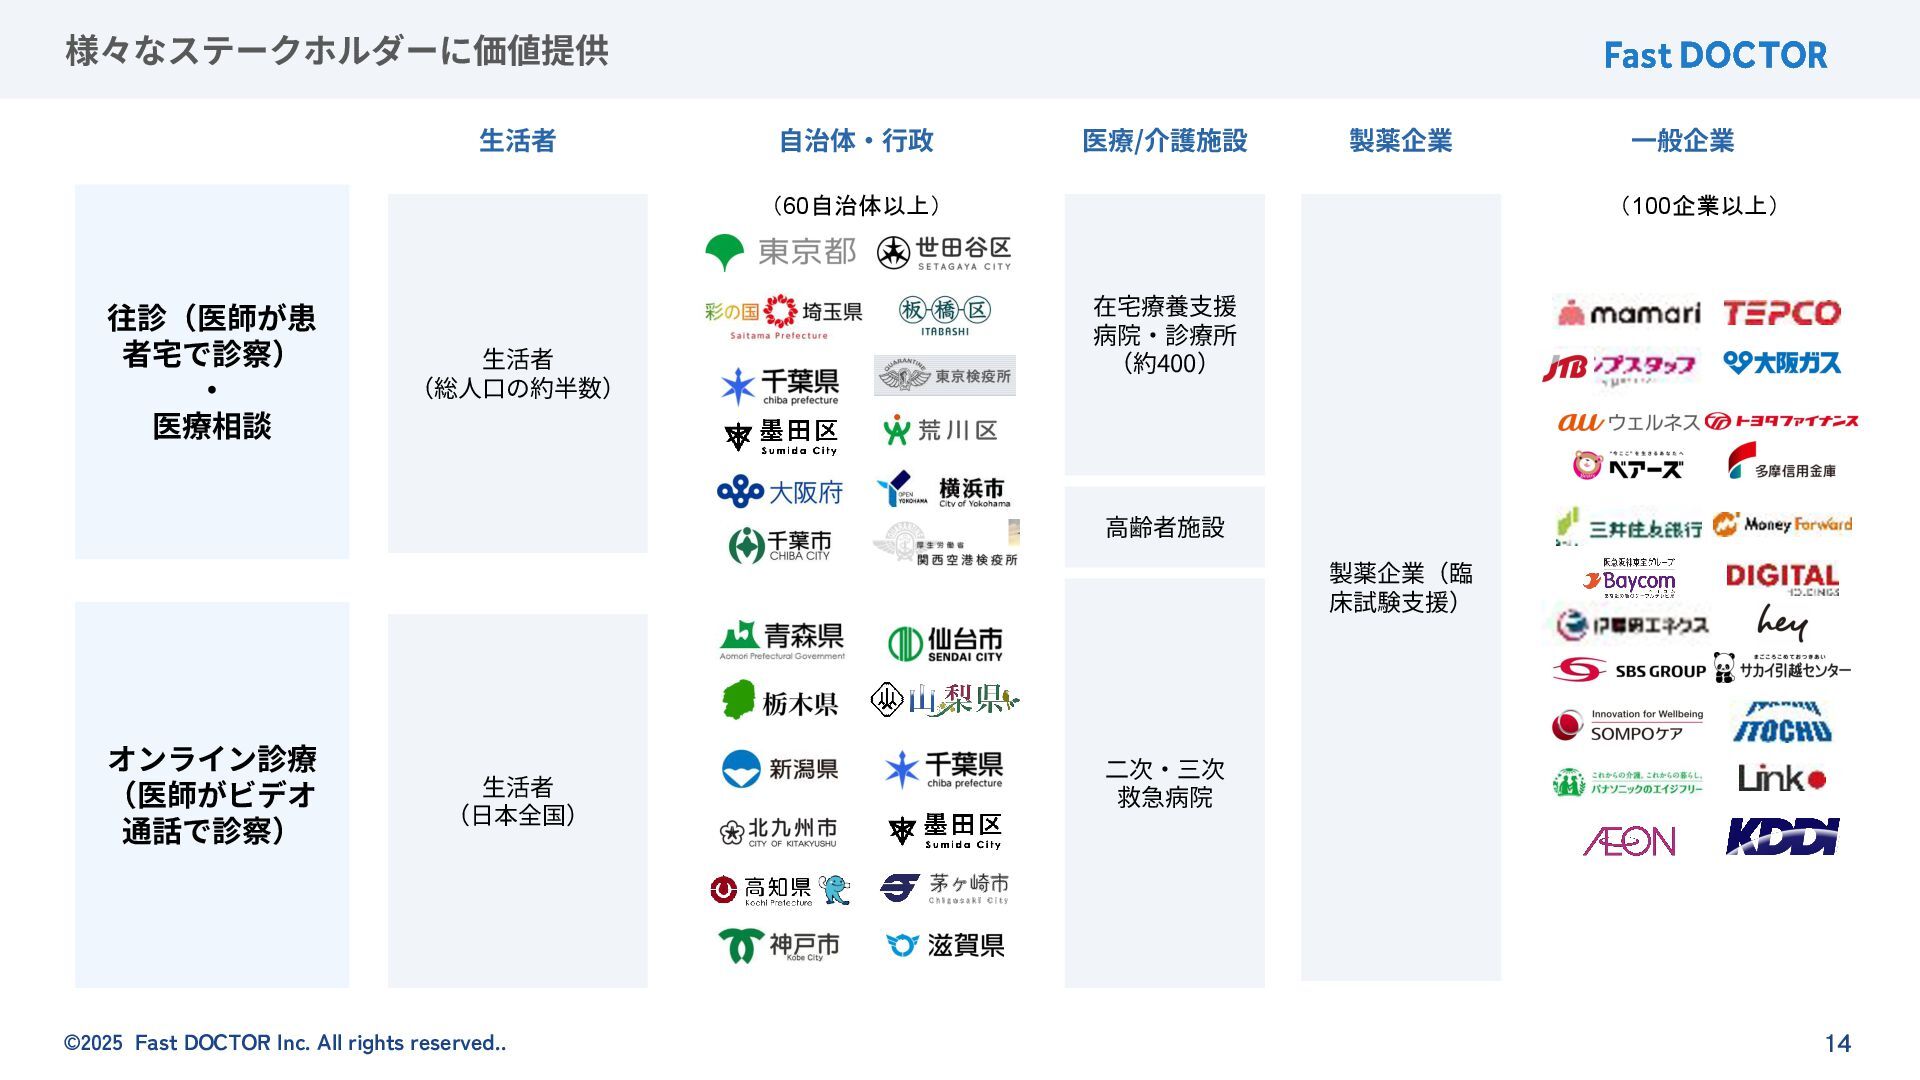Click the Setagaya City logo

[x=944, y=253]
